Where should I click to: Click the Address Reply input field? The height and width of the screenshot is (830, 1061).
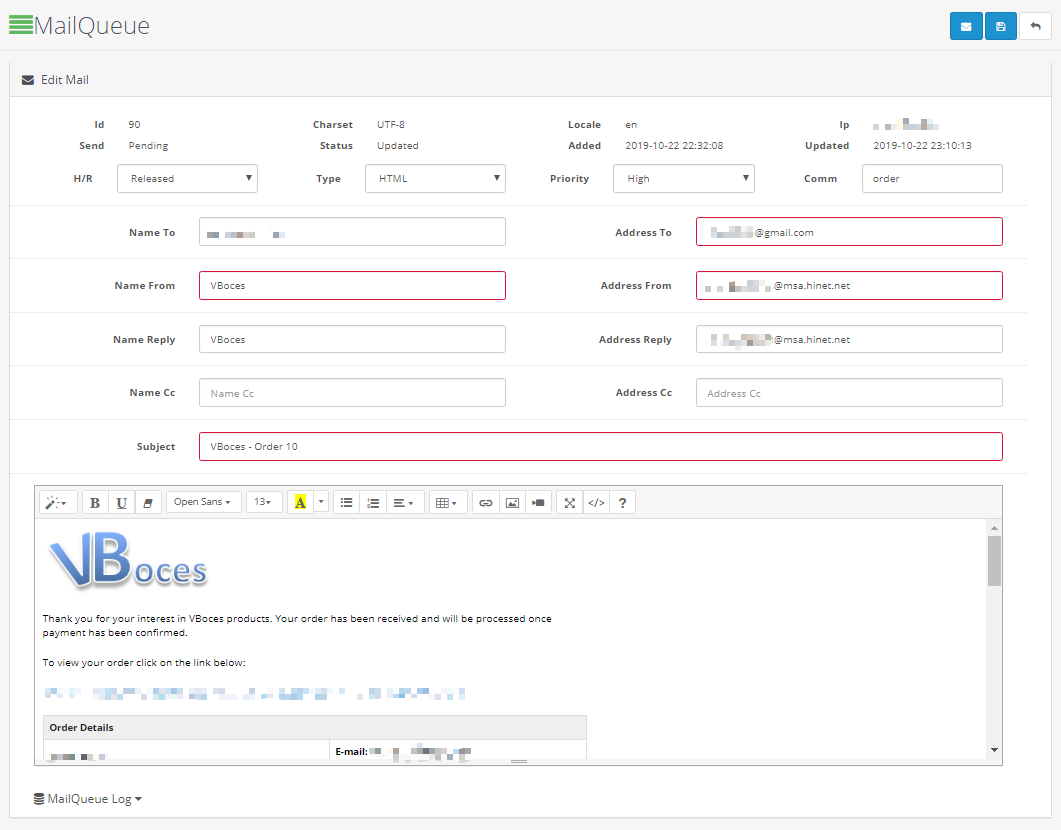(849, 340)
